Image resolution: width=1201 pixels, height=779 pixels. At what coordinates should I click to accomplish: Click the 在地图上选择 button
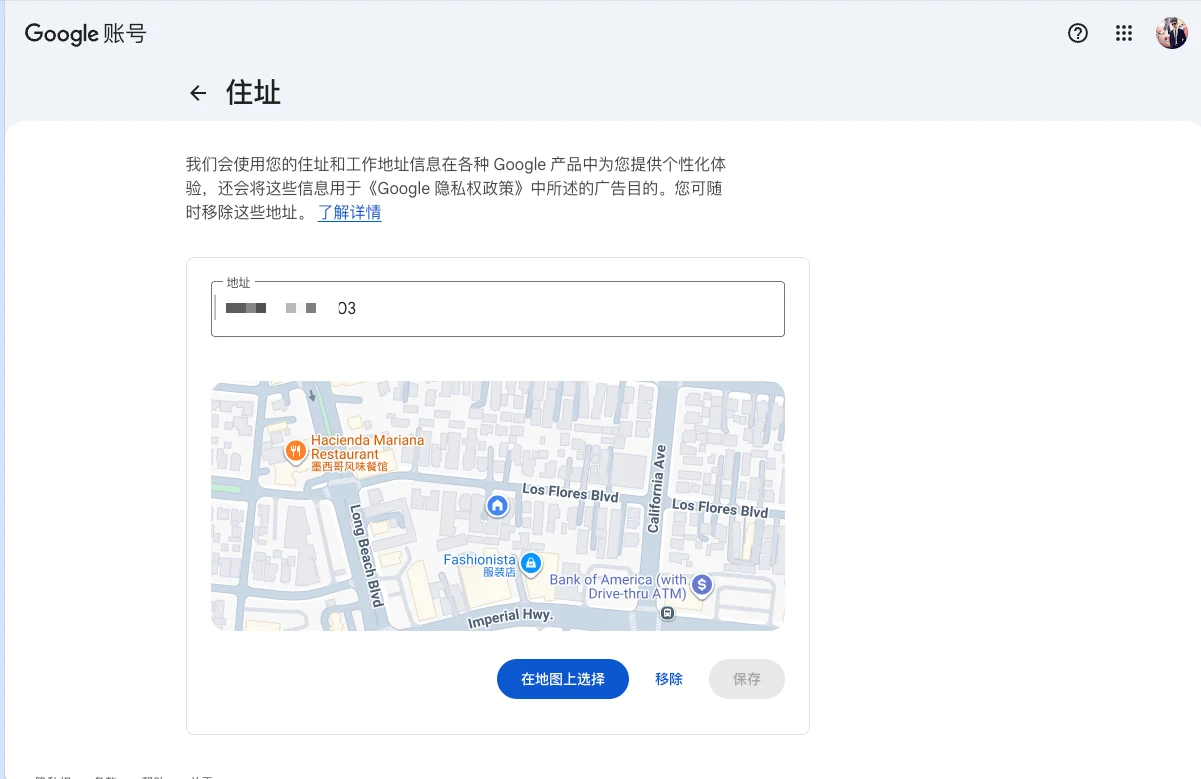coord(563,679)
